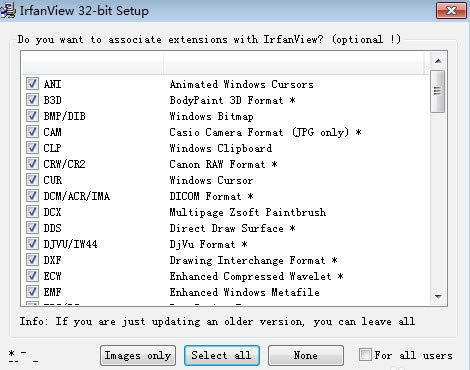Image resolution: width=470 pixels, height=370 pixels.
Task: Toggle the DXF checkbox
Action: coord(32,260)
